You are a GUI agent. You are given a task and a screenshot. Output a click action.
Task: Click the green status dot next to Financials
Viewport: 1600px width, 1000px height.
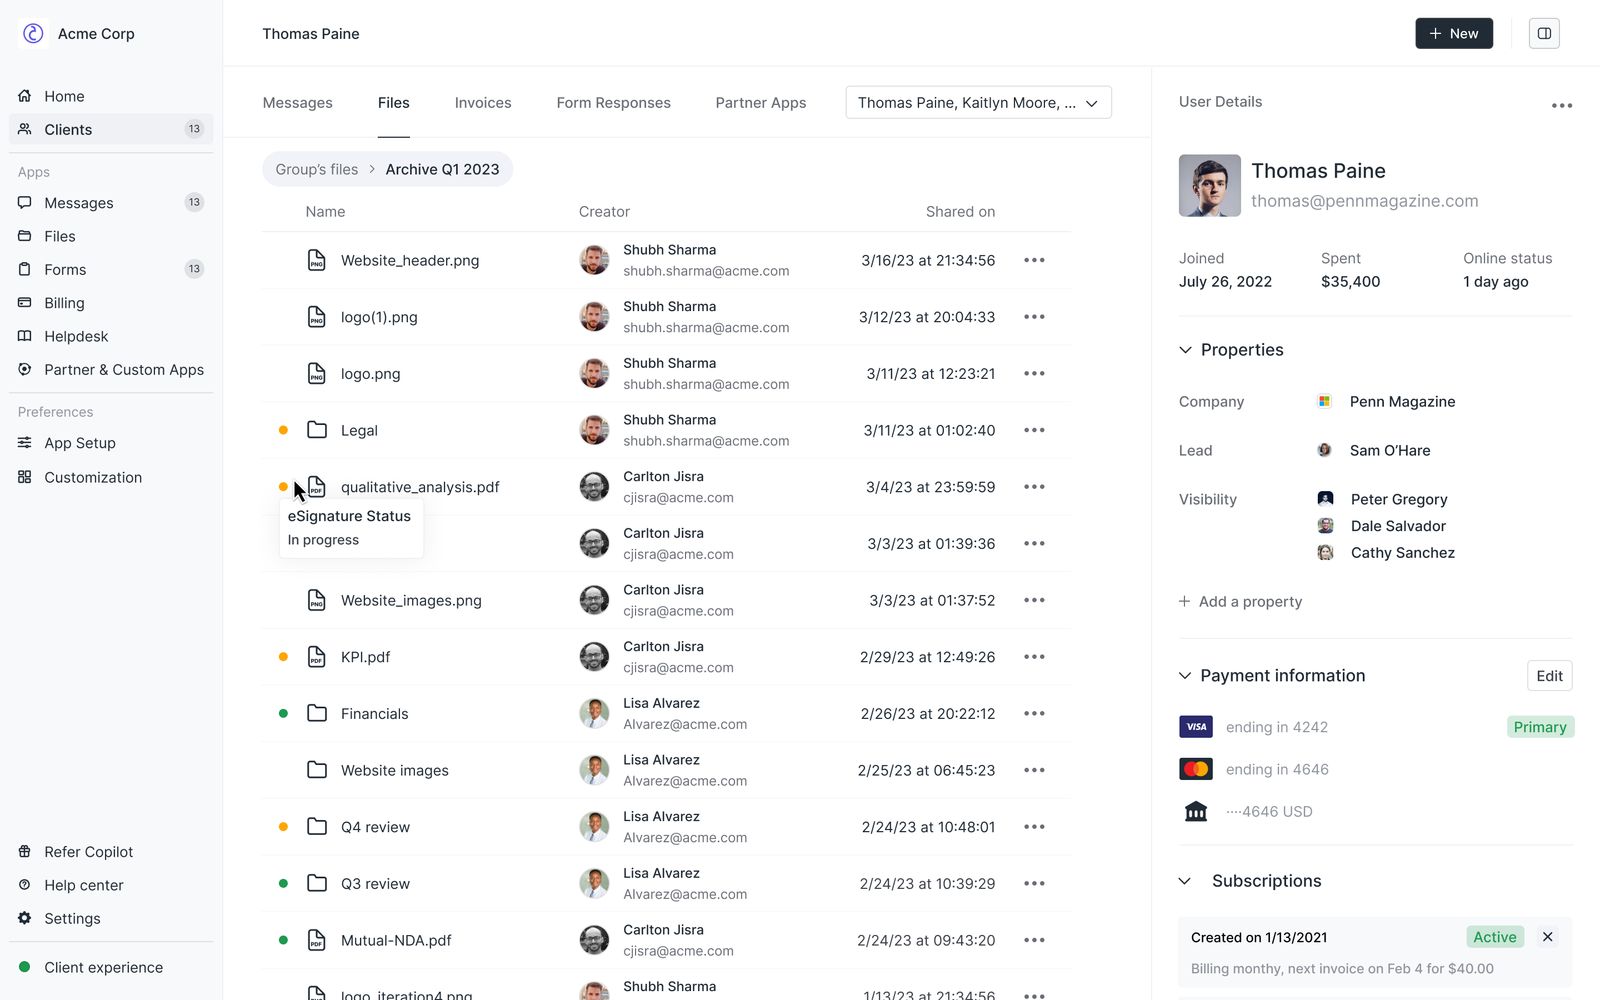point(284,713)
